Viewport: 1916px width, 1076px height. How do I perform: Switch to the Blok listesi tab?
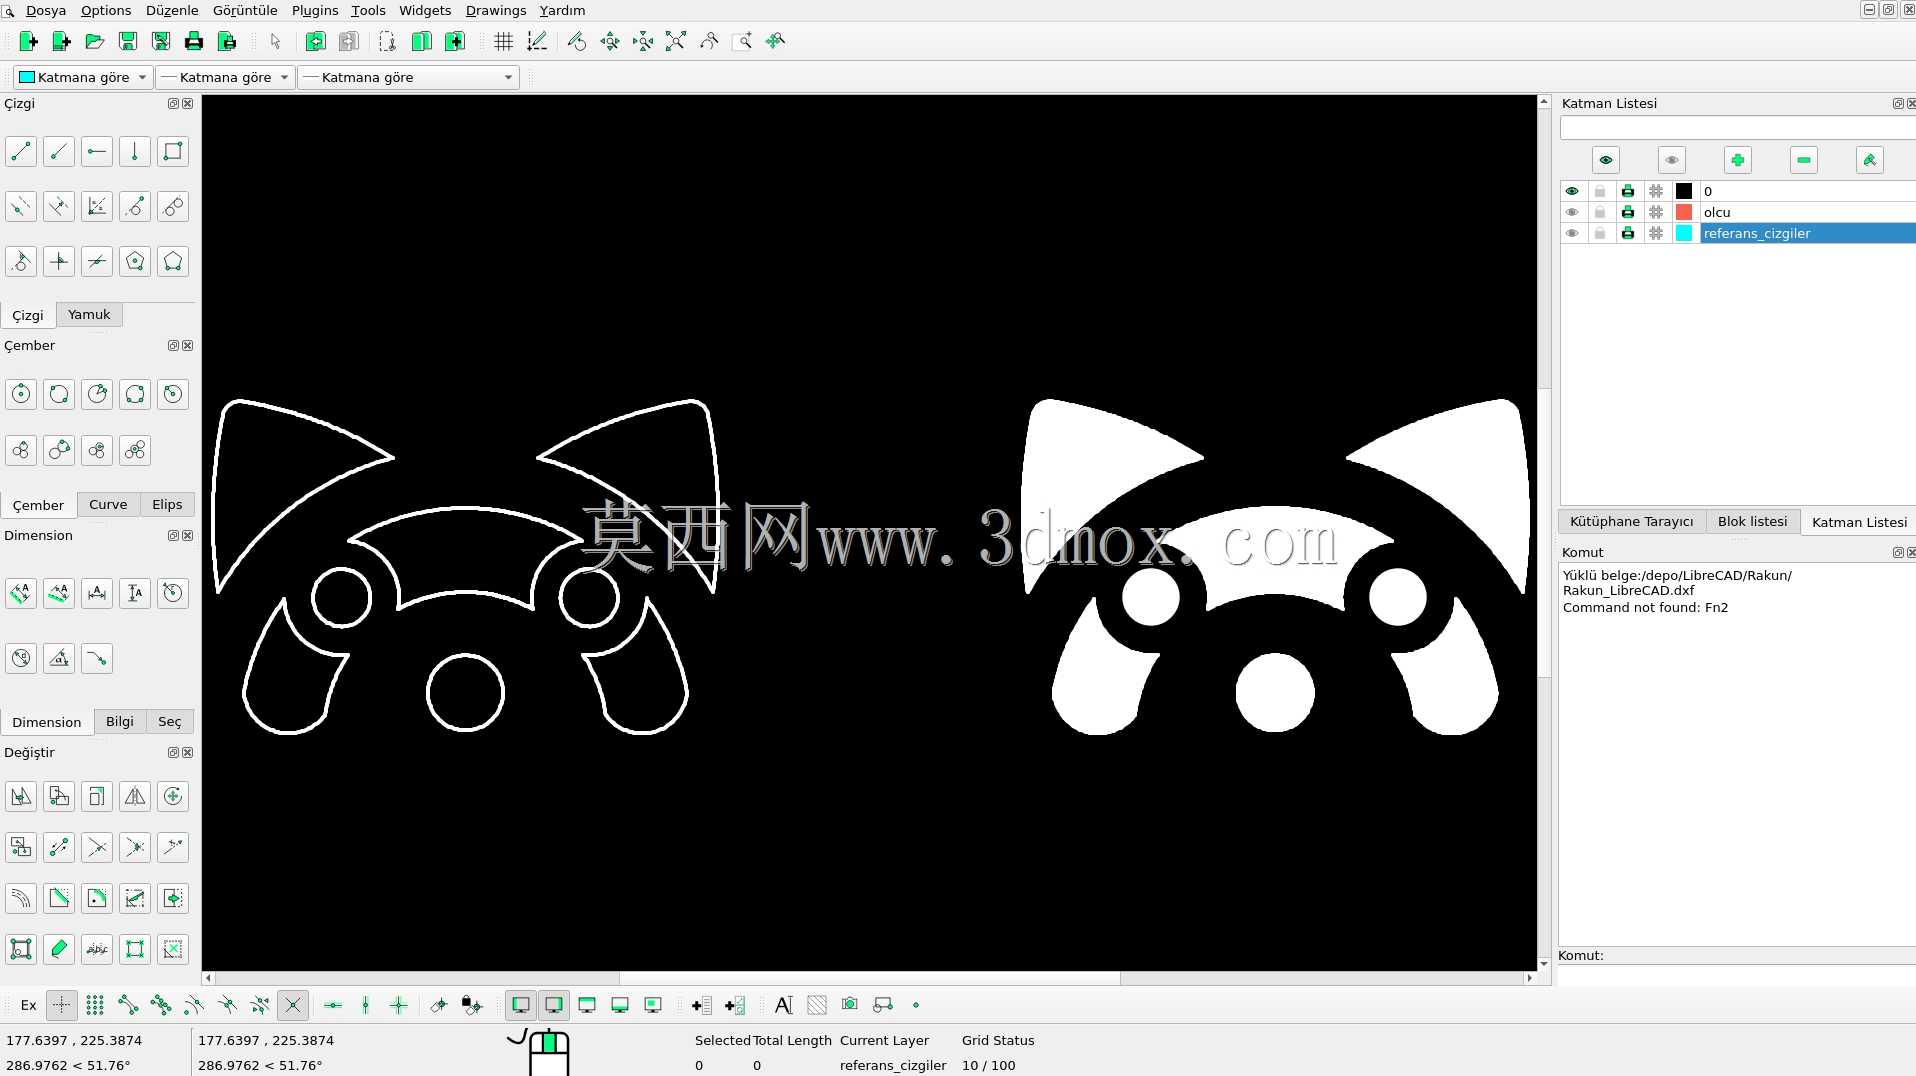[x=1752, y=521]
